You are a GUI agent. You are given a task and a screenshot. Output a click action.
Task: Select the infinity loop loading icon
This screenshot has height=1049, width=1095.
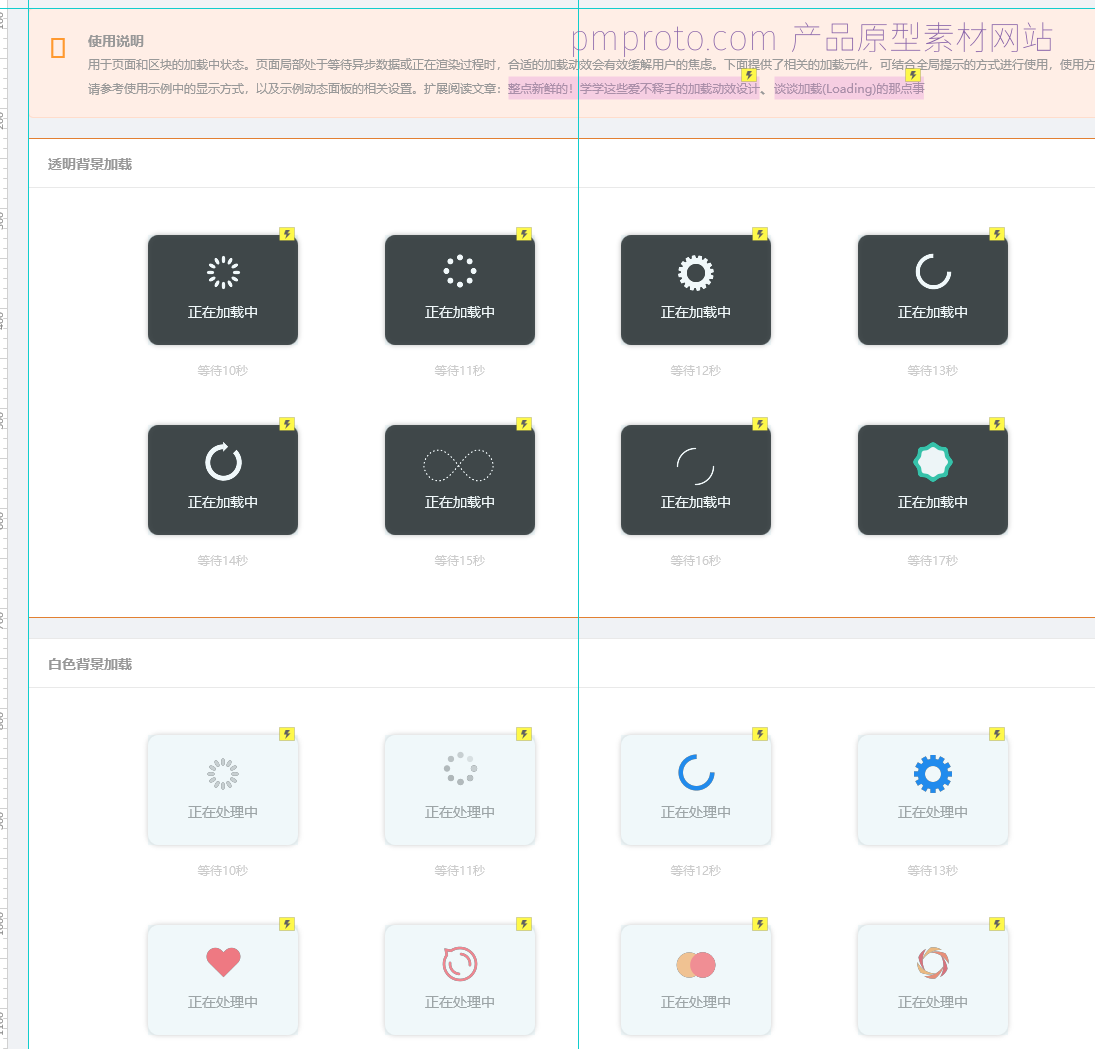click(459, 465)
